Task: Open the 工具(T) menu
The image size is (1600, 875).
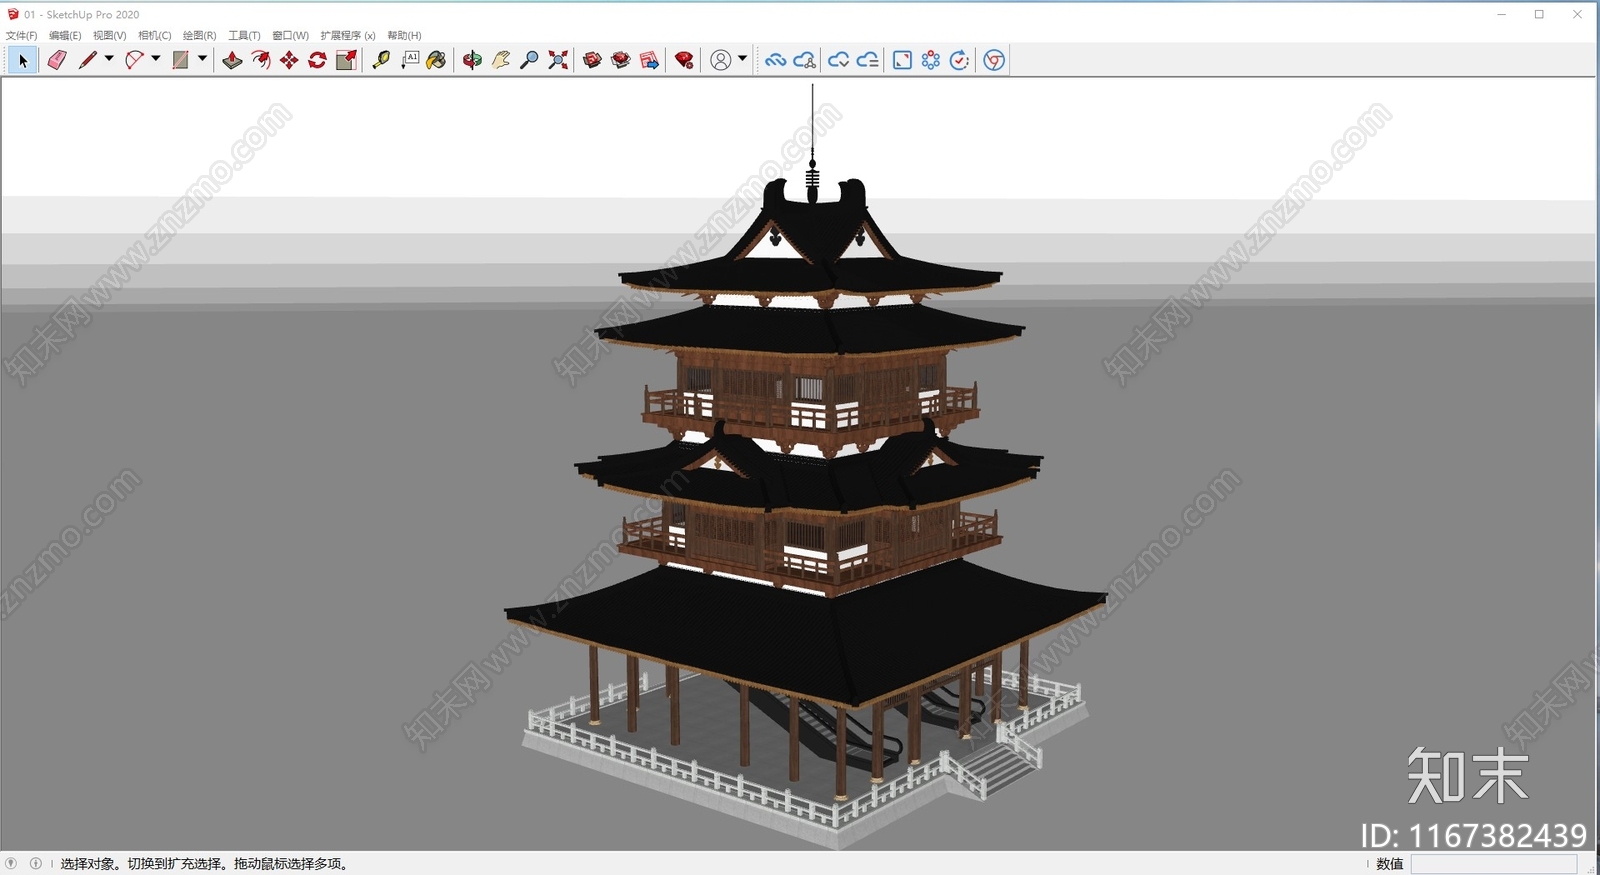Action: (244, 35)
